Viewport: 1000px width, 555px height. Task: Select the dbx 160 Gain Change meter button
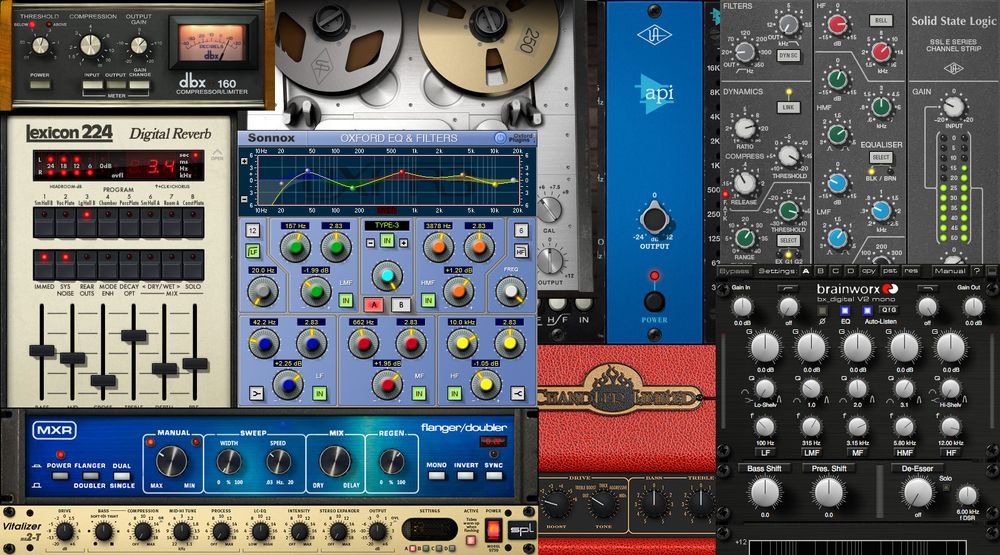139,84
